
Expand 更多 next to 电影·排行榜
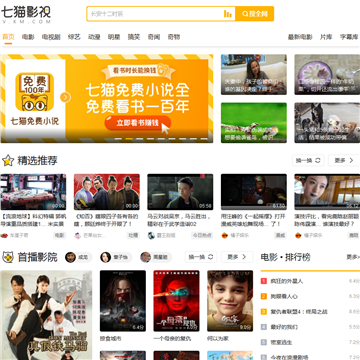click(353, 257)
